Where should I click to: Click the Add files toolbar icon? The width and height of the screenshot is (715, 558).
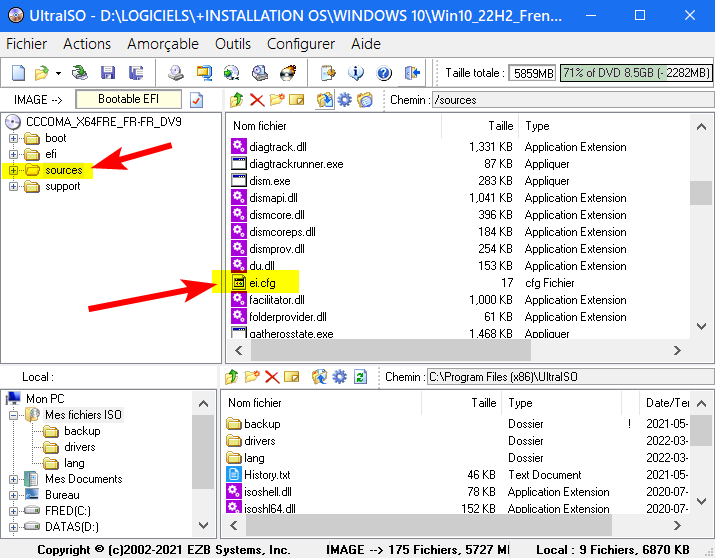[328, 73]
